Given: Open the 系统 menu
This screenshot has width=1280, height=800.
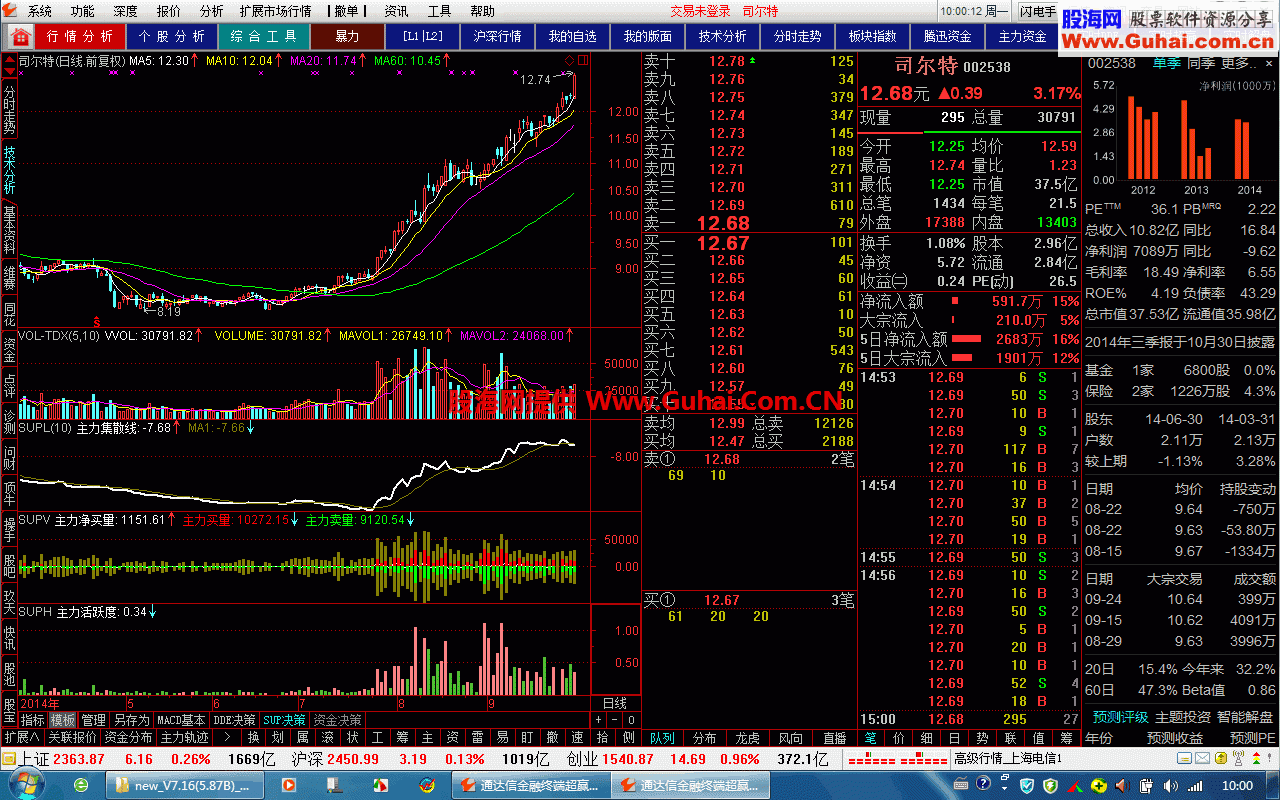Looking at the screenshot, I should 40,11.
